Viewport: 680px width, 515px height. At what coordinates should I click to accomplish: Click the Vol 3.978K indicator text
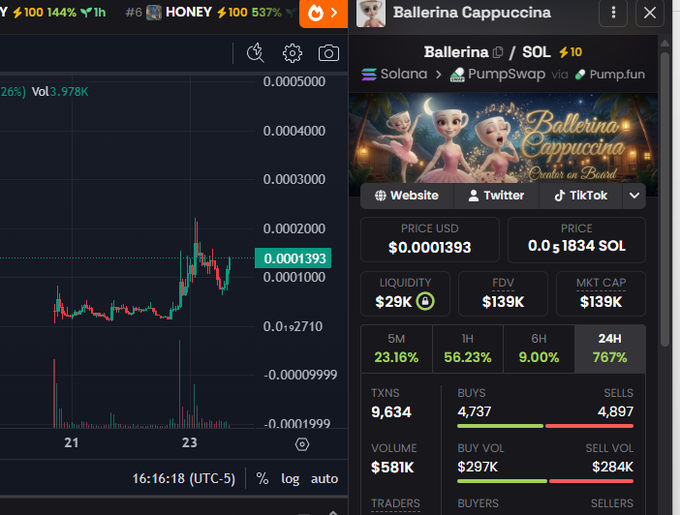pyautogui.click(x=60, y=91)
